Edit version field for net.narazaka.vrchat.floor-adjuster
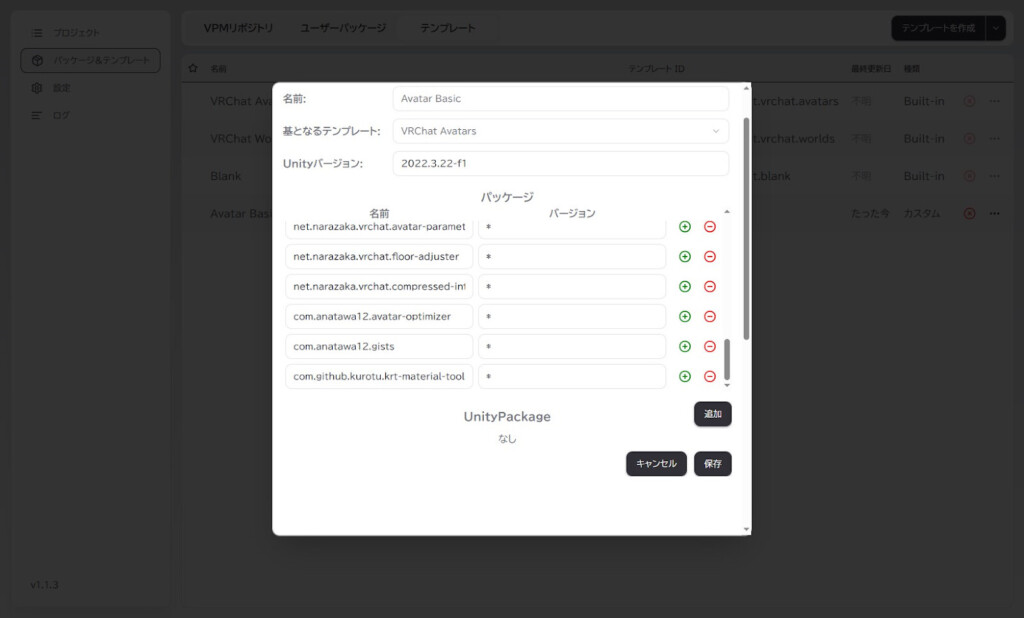 pos(572,257)
